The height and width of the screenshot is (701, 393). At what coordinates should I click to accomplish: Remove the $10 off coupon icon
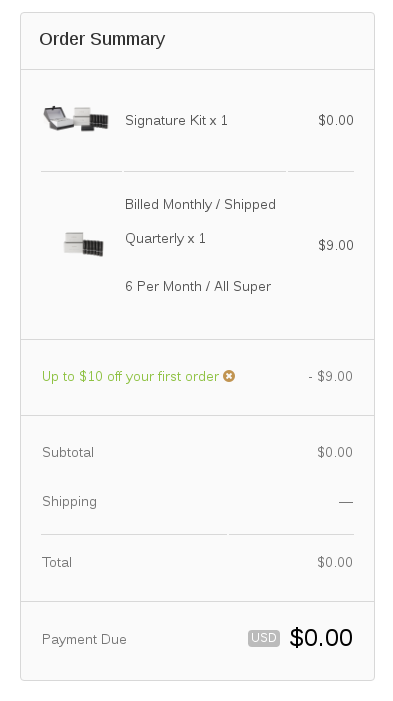coord(229,376)
